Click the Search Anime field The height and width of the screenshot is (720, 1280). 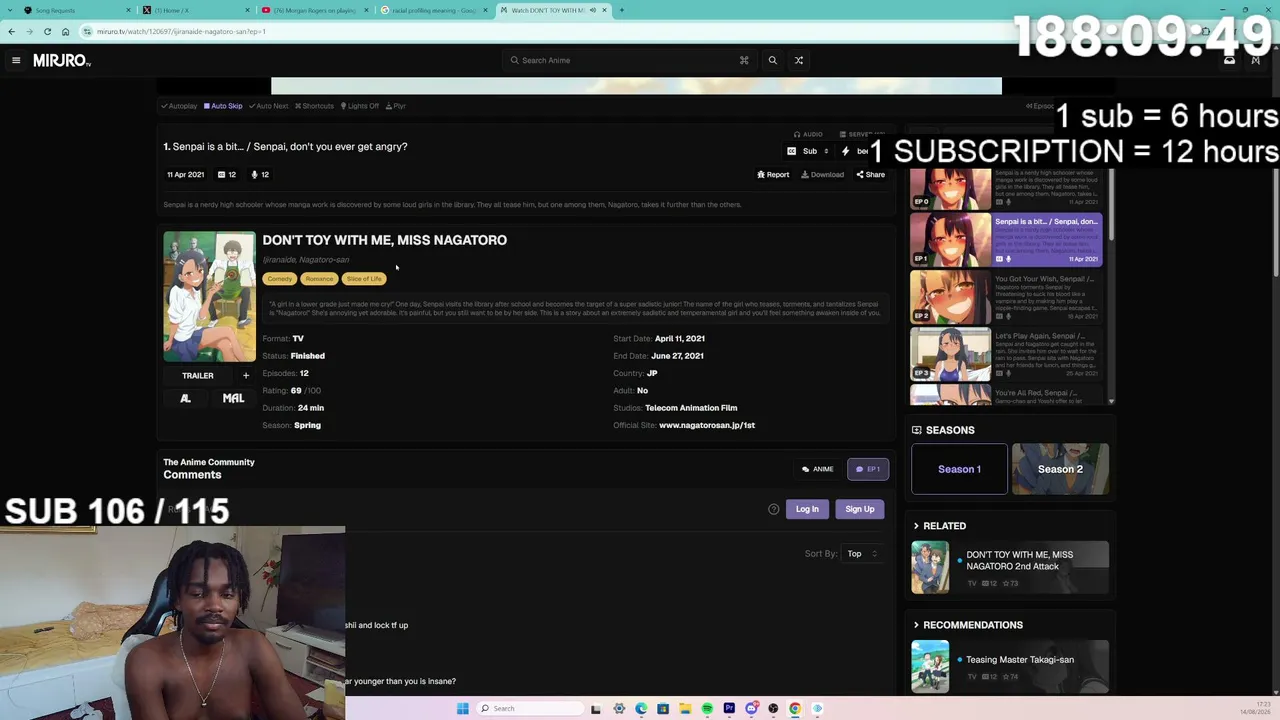coord(630,60)
